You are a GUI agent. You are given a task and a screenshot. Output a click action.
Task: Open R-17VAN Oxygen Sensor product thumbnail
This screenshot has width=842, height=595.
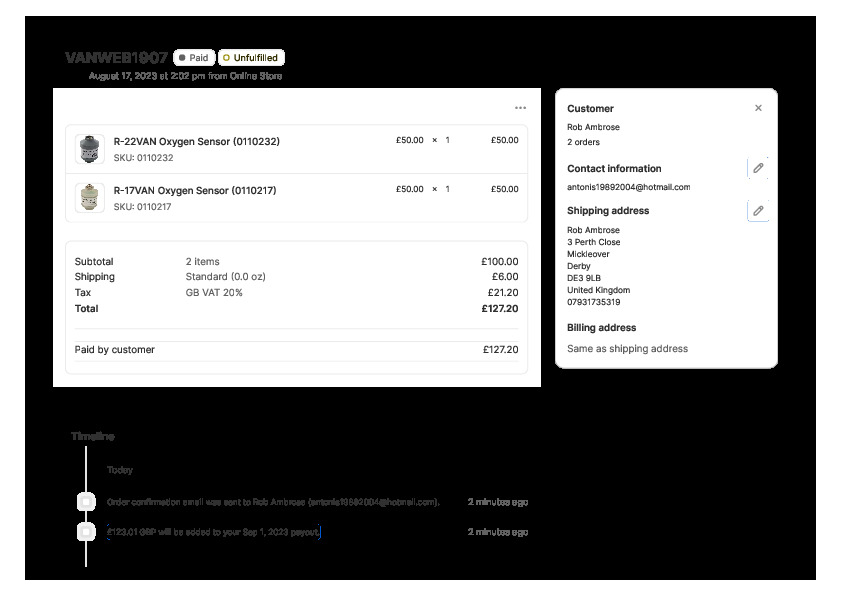click(x=90, y=198)
